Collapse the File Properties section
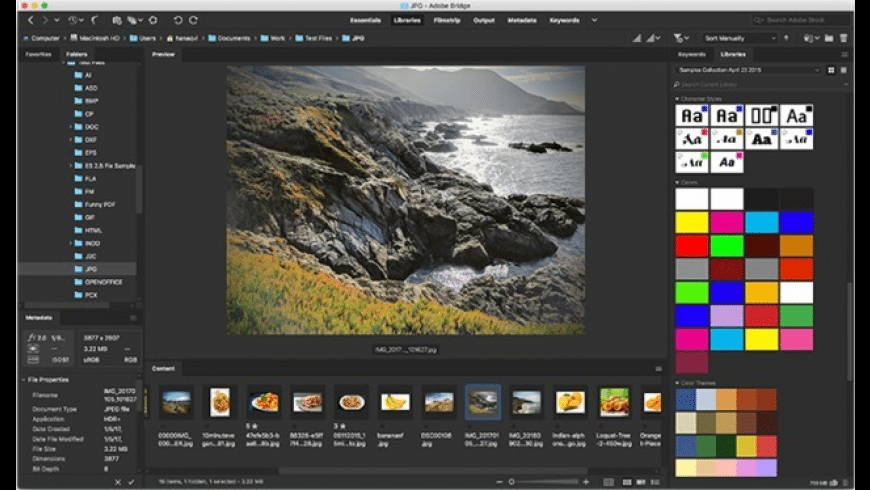Image resolution: width=870 pixels, height=490 pixels. tap(24, 380)
